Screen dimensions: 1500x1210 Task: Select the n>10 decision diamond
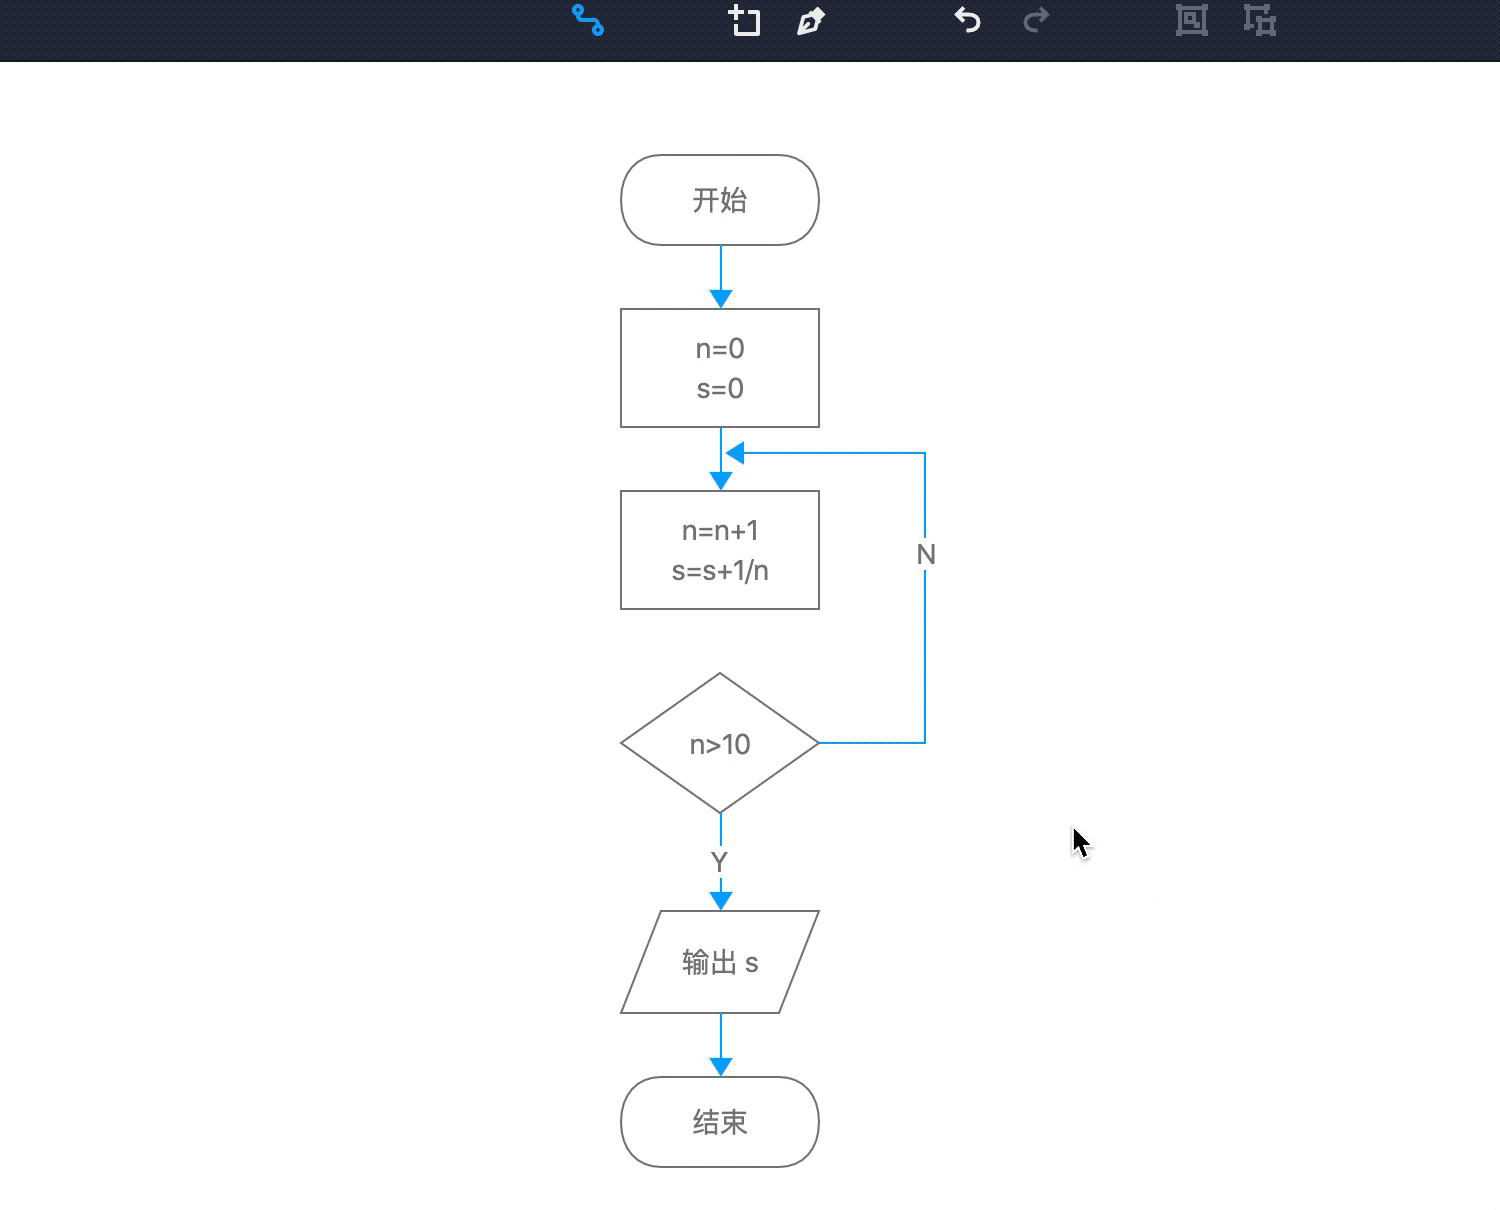click(720, 744)
